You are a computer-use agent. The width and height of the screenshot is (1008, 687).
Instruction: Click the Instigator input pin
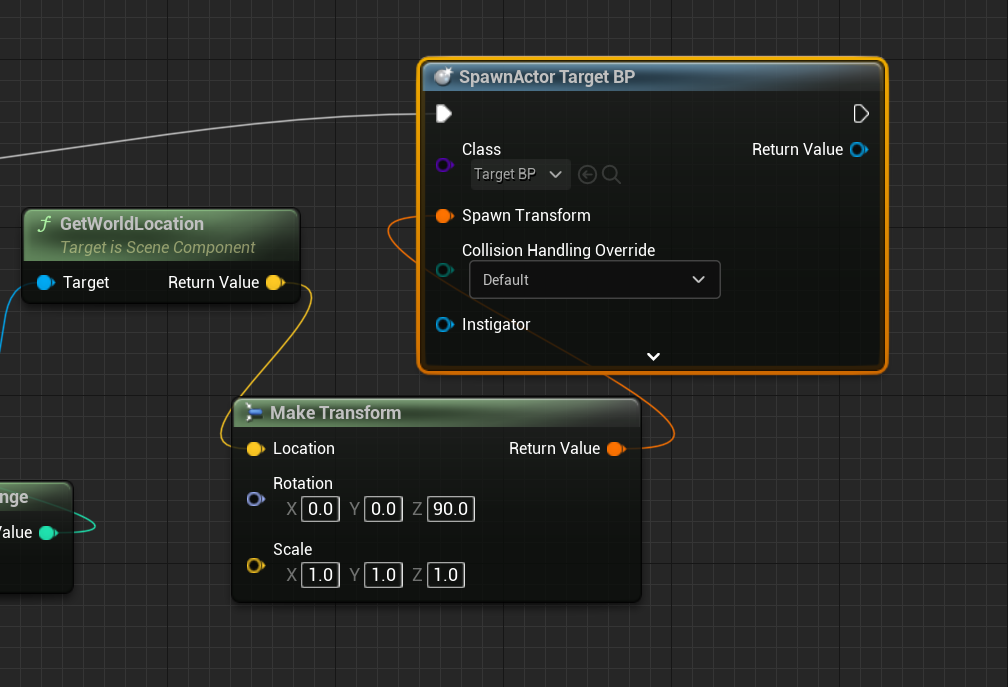(x=445, y=325)
